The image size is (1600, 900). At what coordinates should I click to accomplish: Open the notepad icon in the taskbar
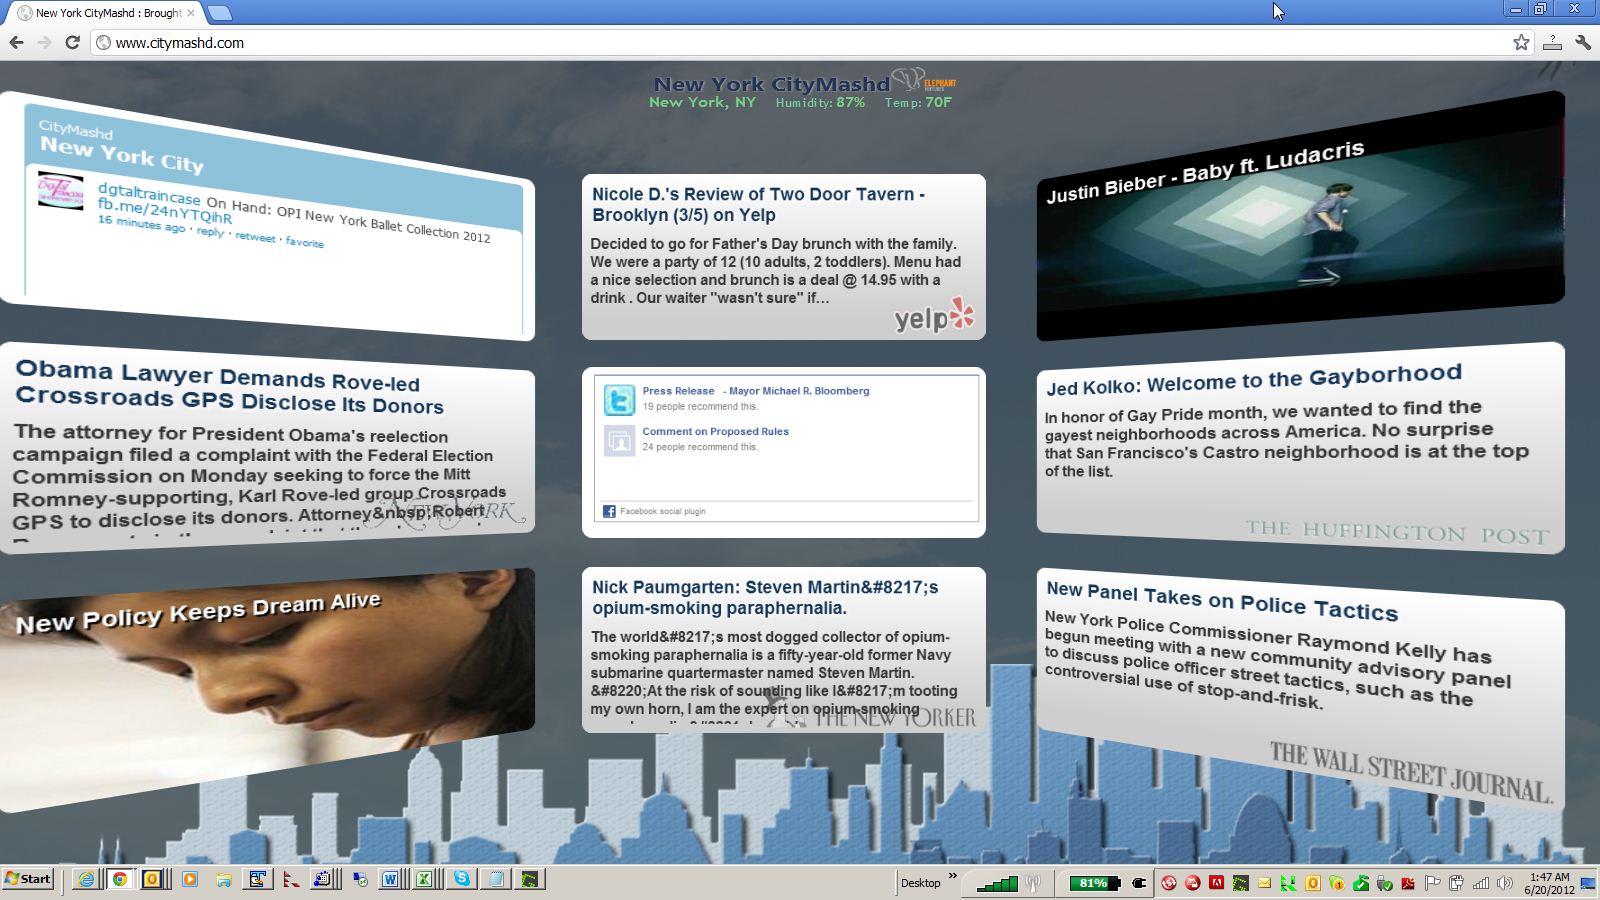tap(496, 880)
